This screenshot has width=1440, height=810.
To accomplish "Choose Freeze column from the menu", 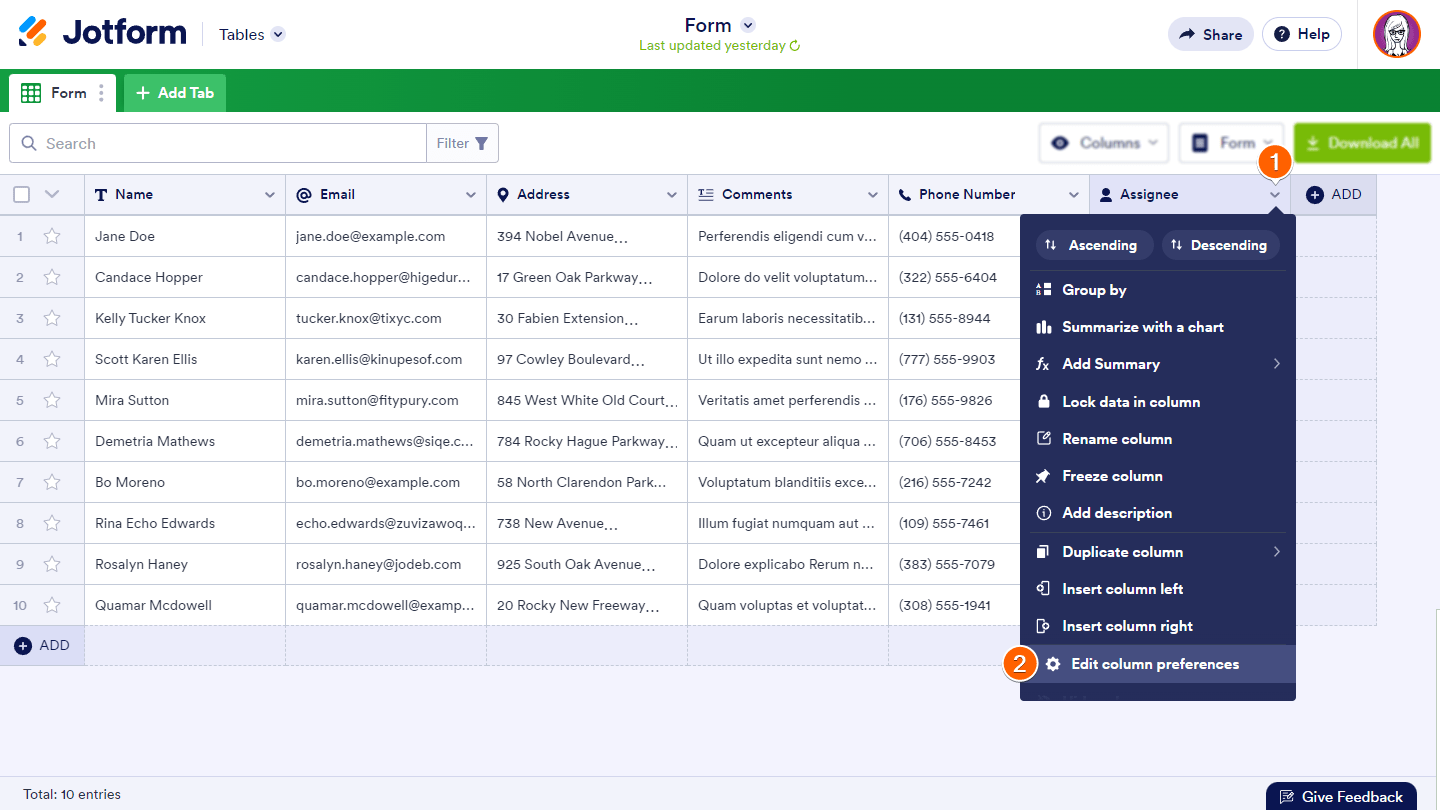I will point(1112,476).
